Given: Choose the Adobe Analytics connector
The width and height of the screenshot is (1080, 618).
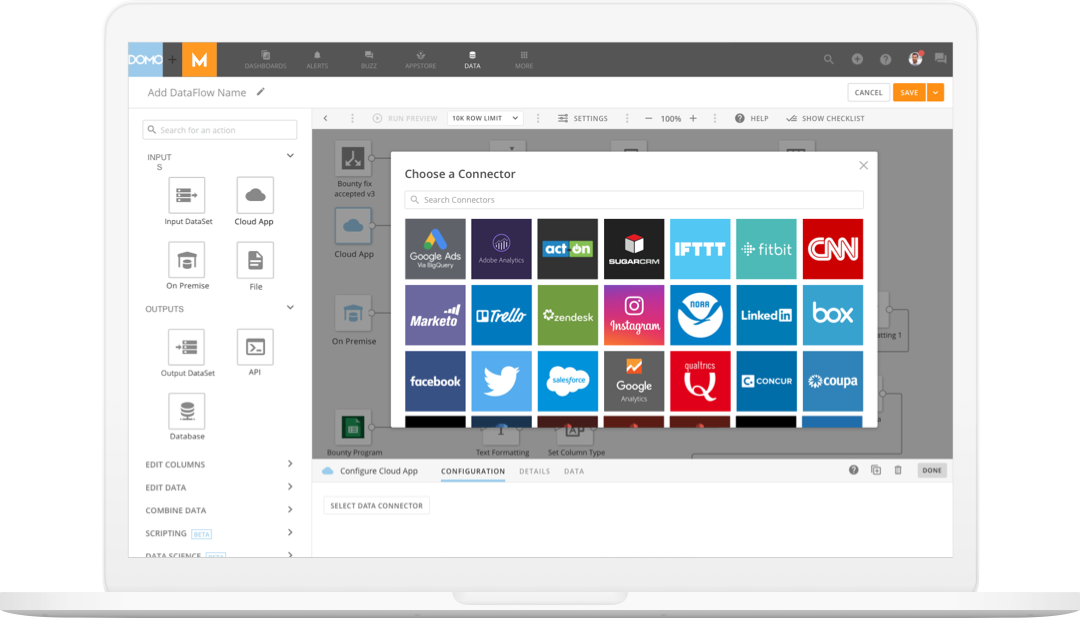Looking at the screenshot, I should pos(501,249).
